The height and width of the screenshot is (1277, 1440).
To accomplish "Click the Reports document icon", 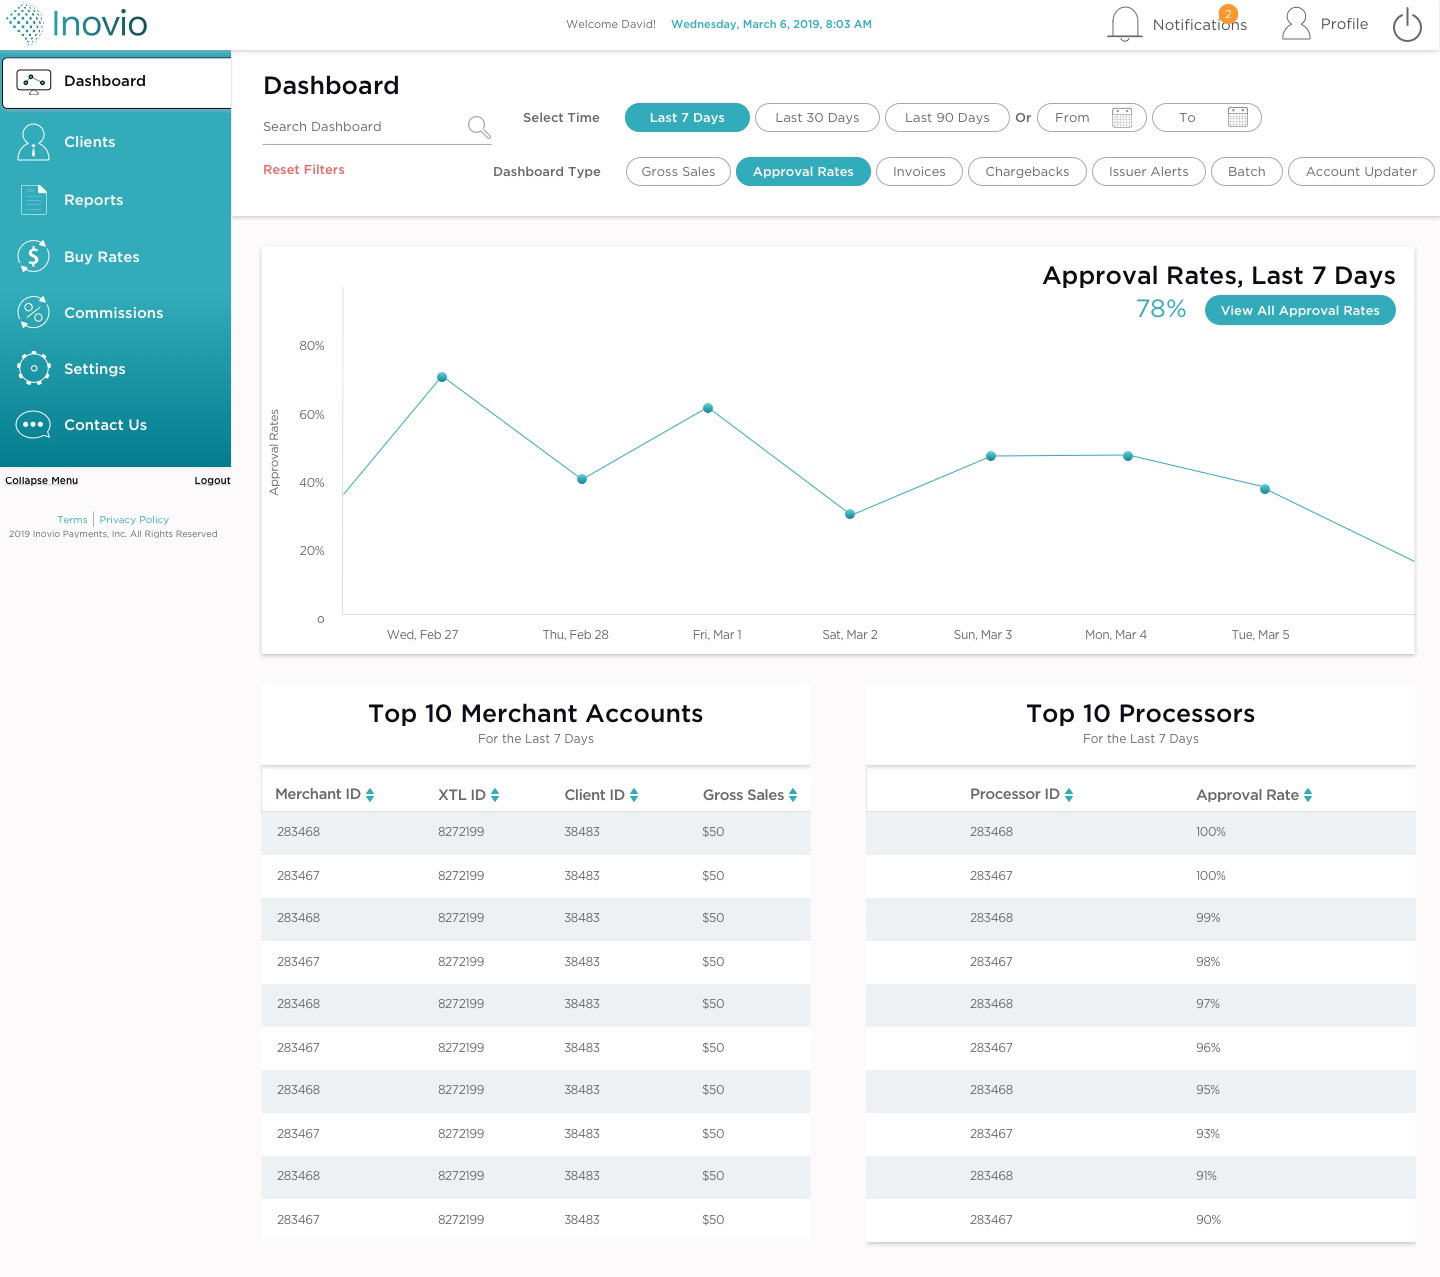I will pyautogui.click(x=34, y=200).
